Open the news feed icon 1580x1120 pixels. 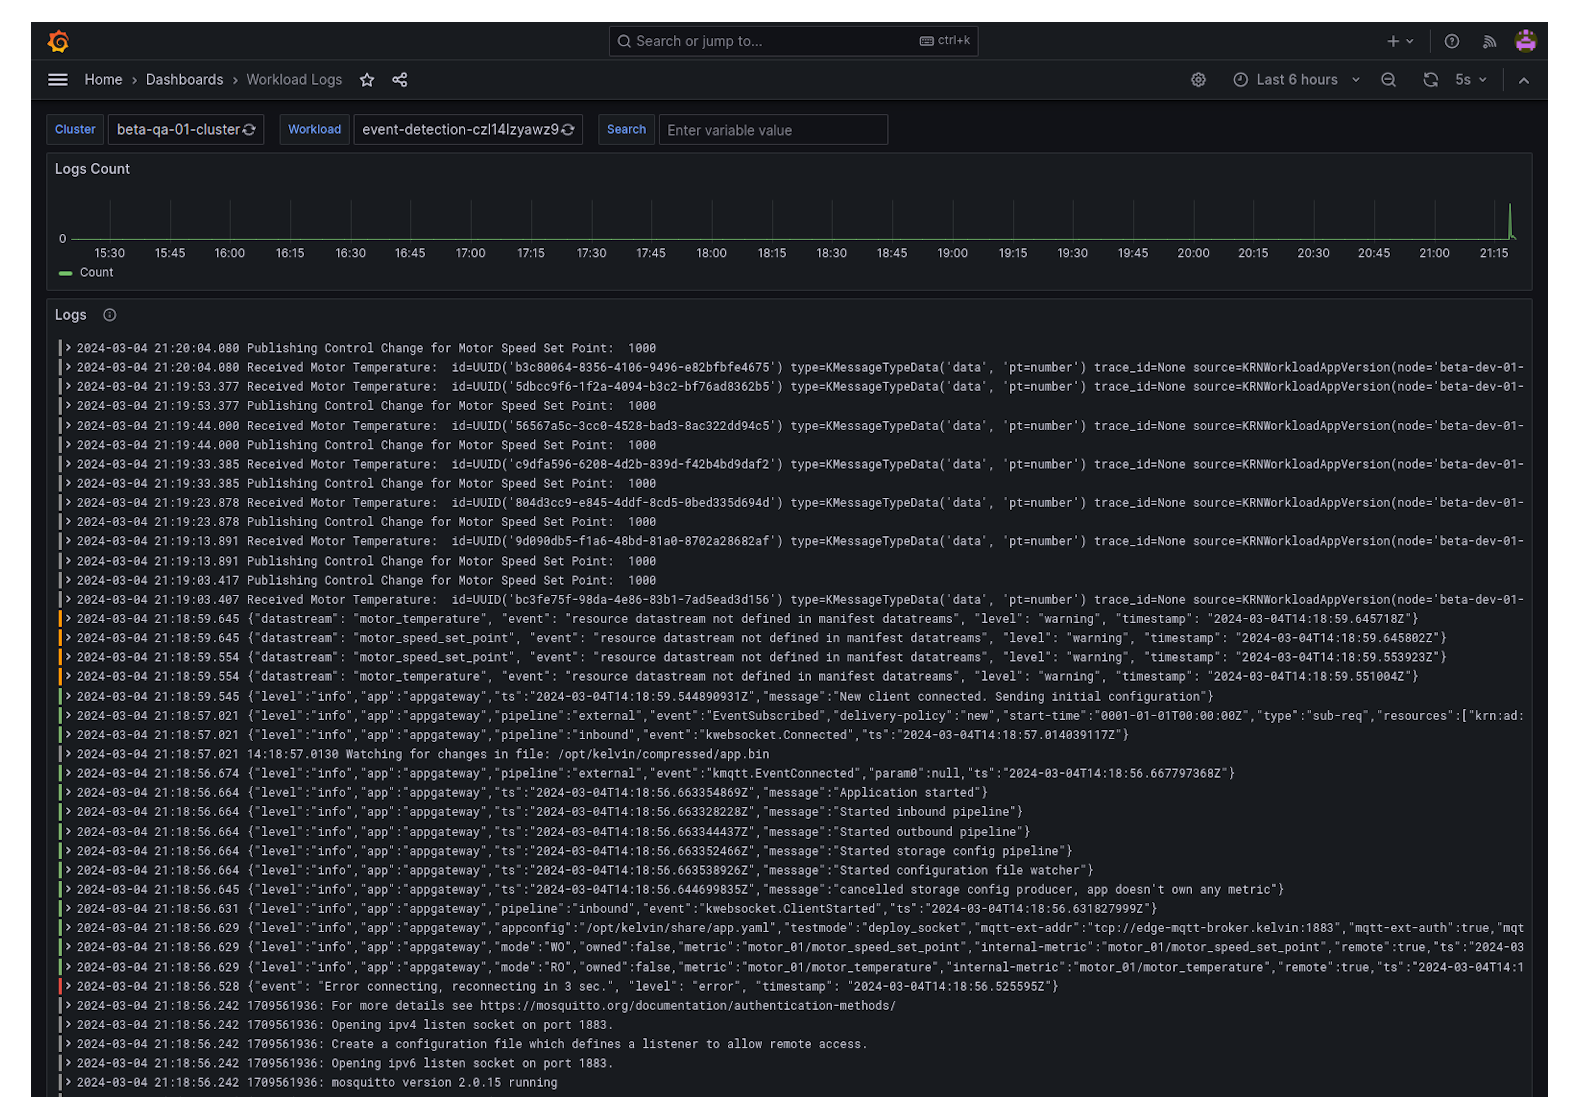(x=1489, y=41)
